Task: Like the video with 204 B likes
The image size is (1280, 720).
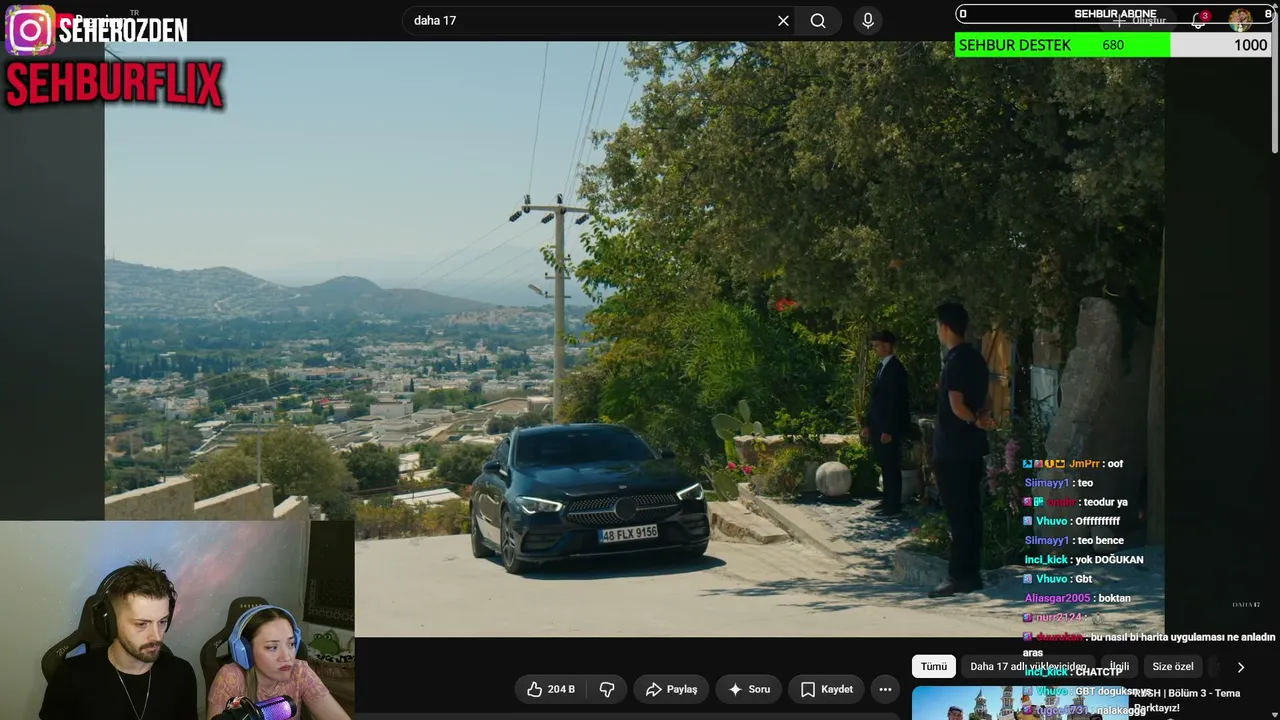Action: coord(550,689)
